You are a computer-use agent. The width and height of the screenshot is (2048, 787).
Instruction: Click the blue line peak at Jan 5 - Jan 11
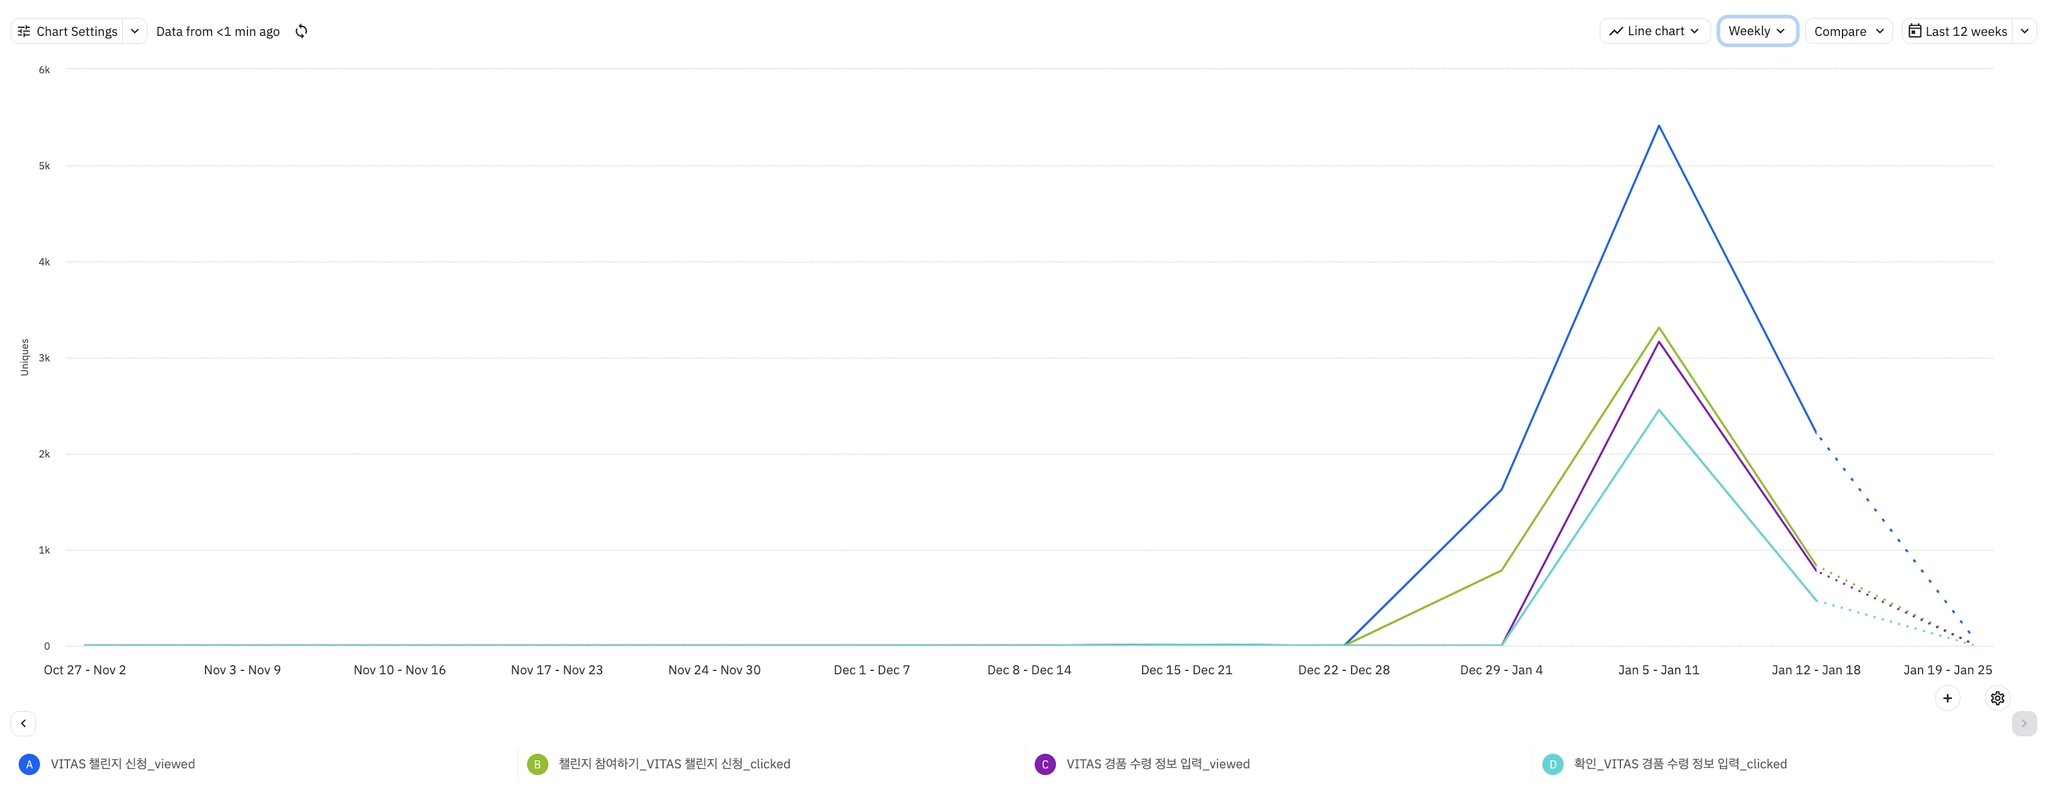pos(1659,126)
